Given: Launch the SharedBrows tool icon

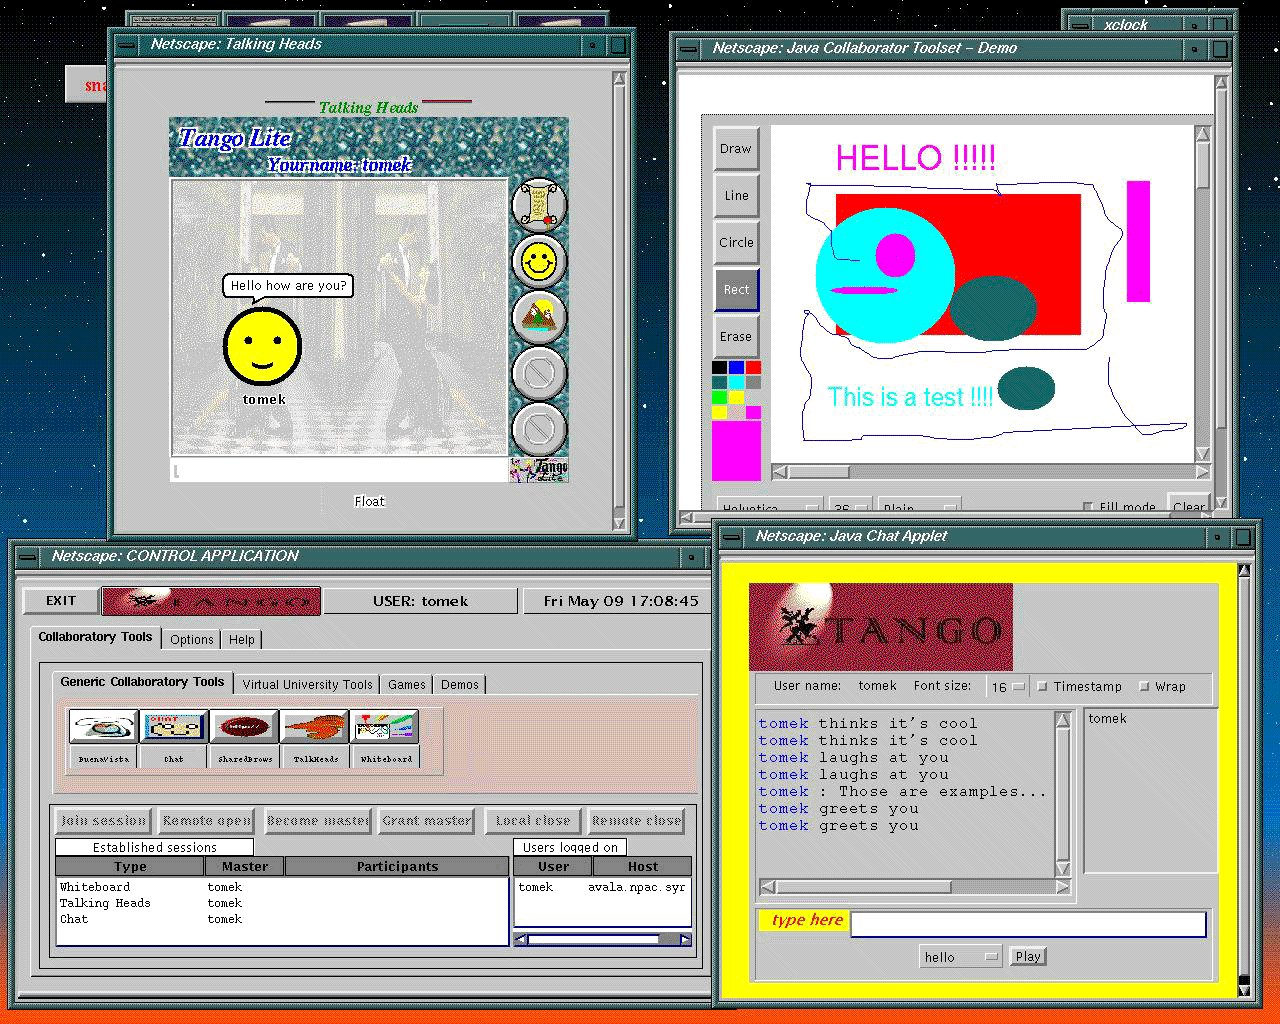Looking at the screenshot, I should pos(244,726).
